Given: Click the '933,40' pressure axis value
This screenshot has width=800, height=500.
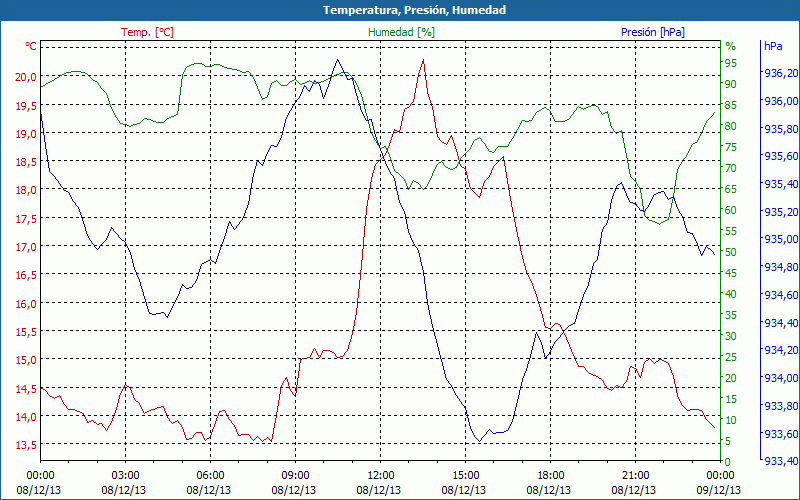Looking at the screenshot, I should point(781,461).
